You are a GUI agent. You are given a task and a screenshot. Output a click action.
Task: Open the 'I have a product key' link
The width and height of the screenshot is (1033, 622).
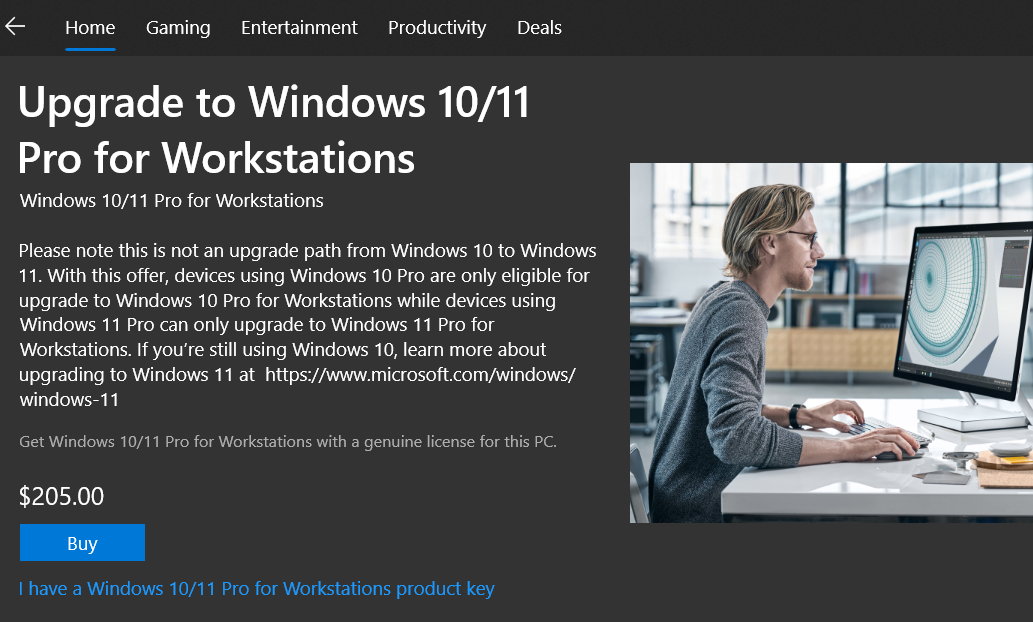pyautogui.click(x=257, y=589)
